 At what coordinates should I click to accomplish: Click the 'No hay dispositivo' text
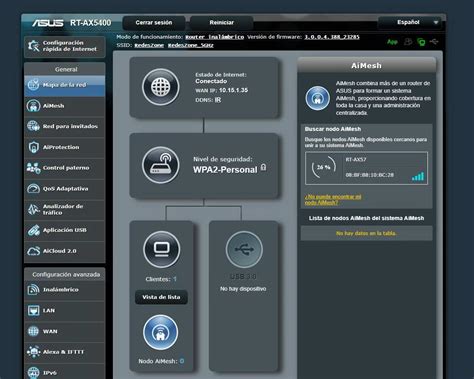click(x=243, y=289)
